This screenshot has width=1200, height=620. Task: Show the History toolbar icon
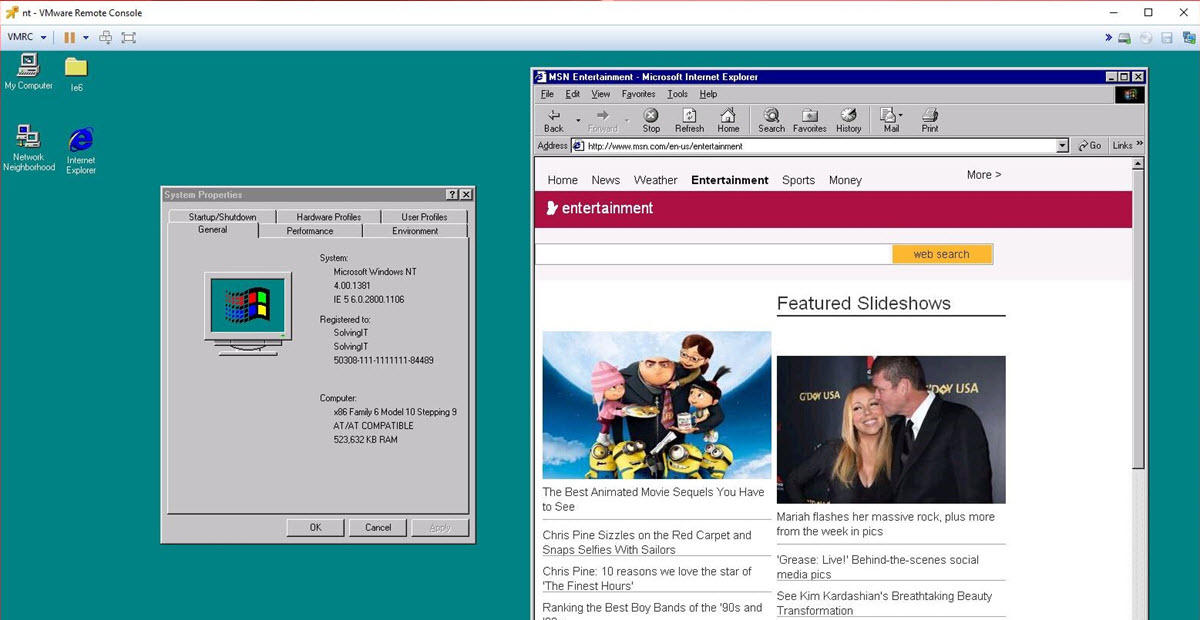click(x=849, y=115)
